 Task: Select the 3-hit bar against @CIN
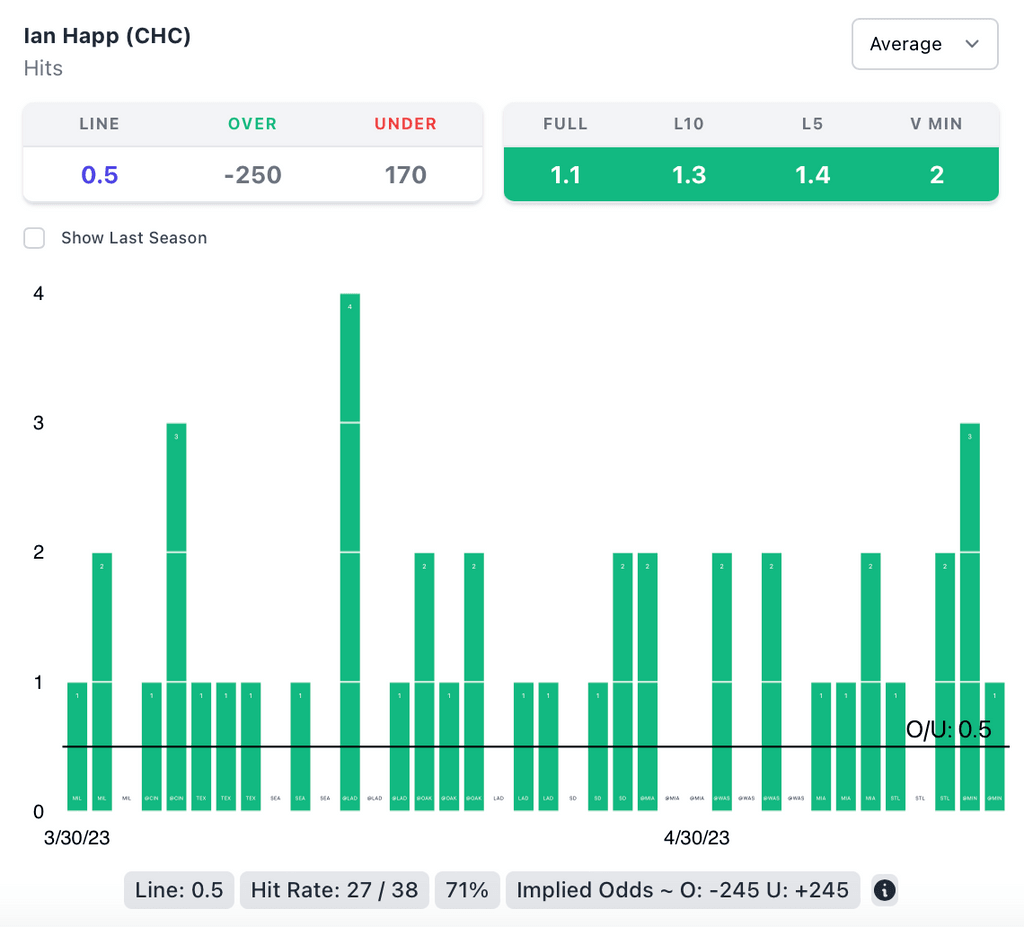[x=176, y=615]
